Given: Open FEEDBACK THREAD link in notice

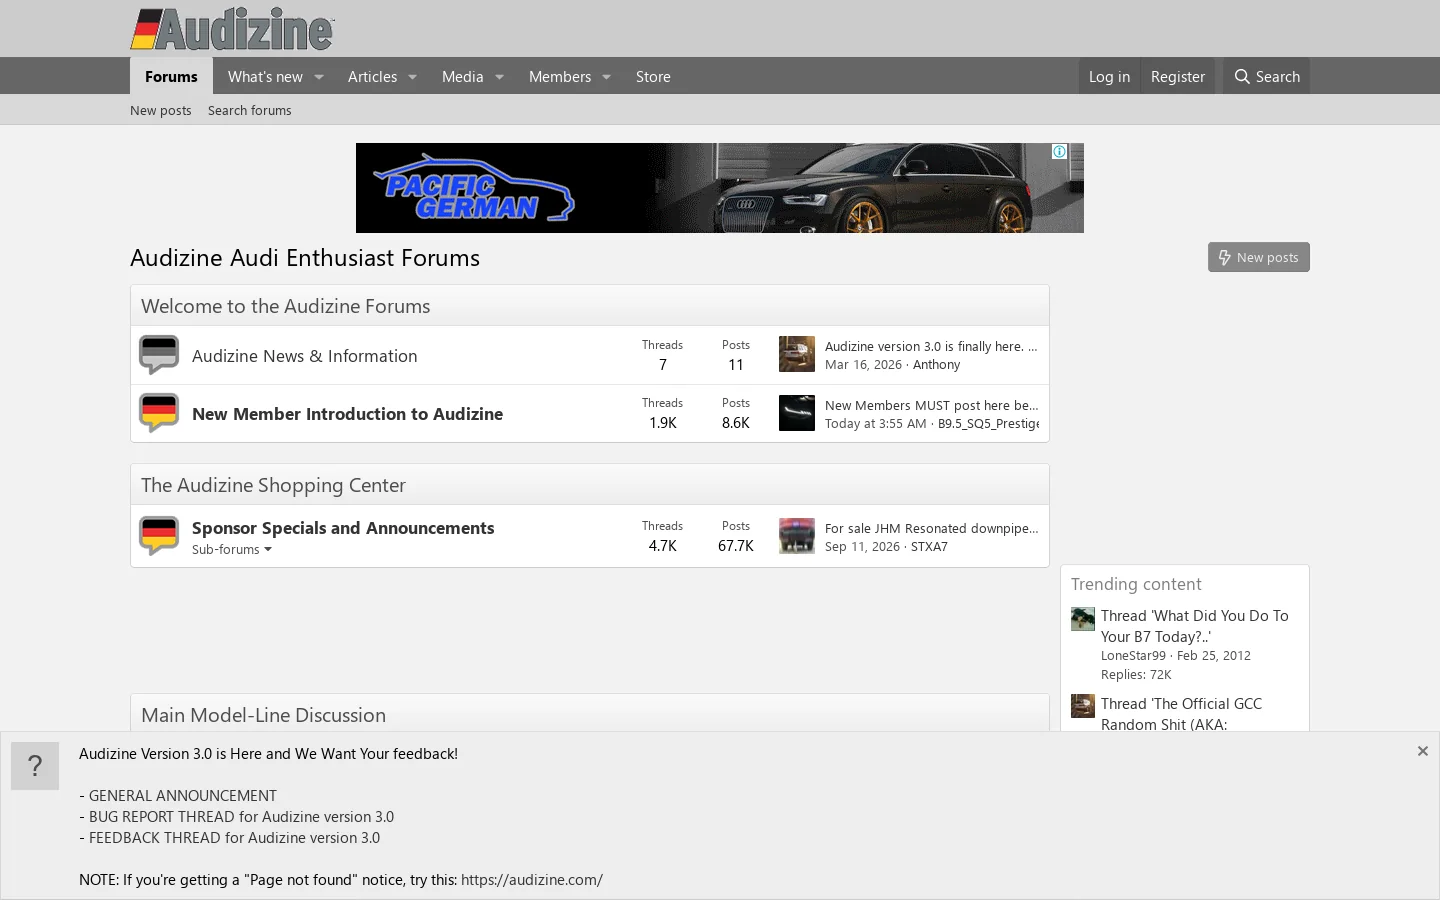Looking at the screenshot, I should [x=234, y=838].
